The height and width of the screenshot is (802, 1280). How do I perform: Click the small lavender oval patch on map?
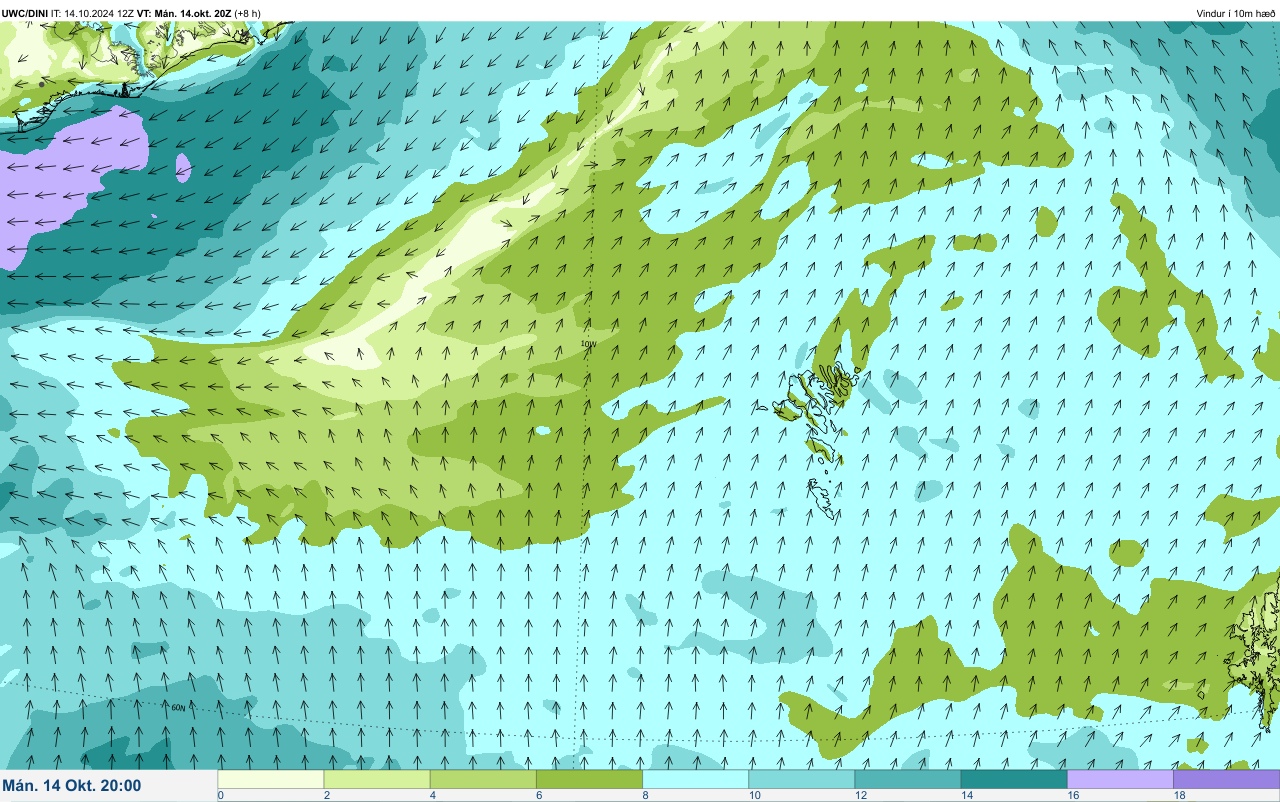pos(183,167)
